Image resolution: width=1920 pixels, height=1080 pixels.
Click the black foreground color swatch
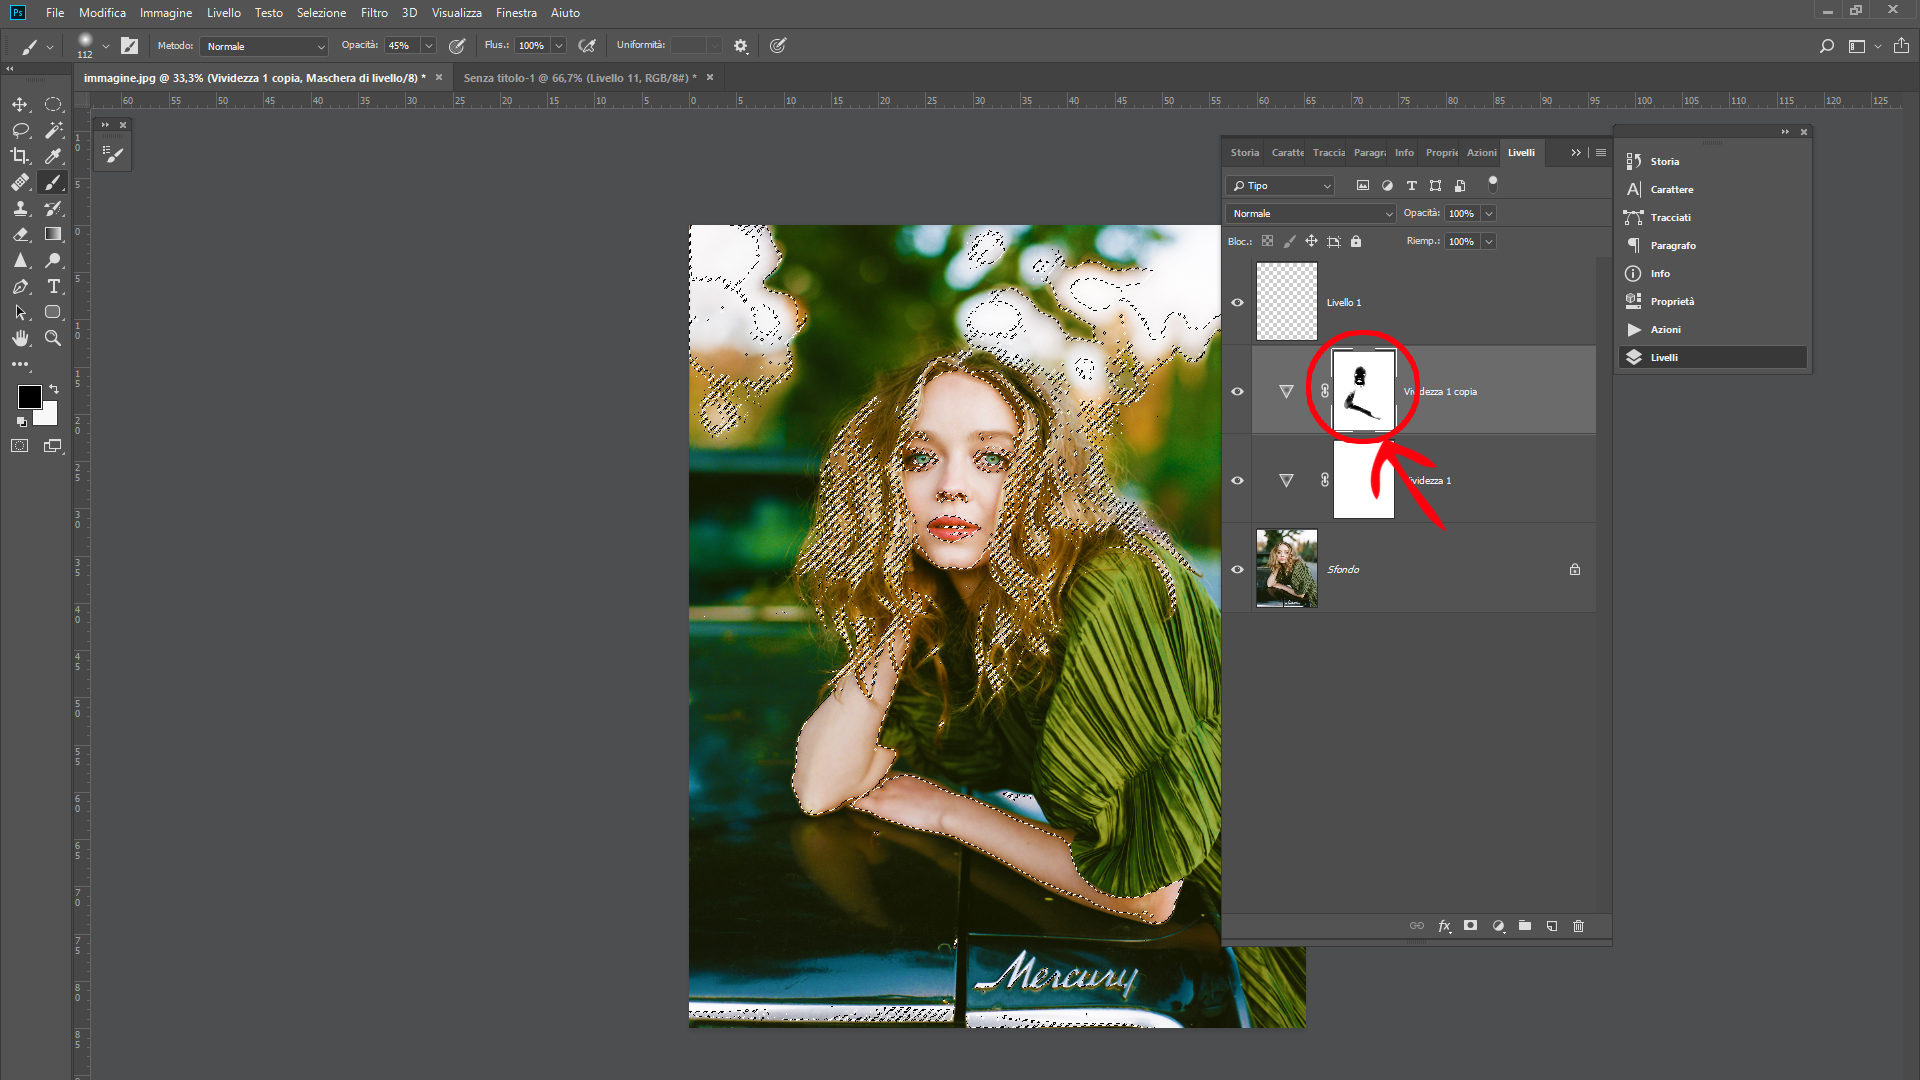tap(29, 396)
